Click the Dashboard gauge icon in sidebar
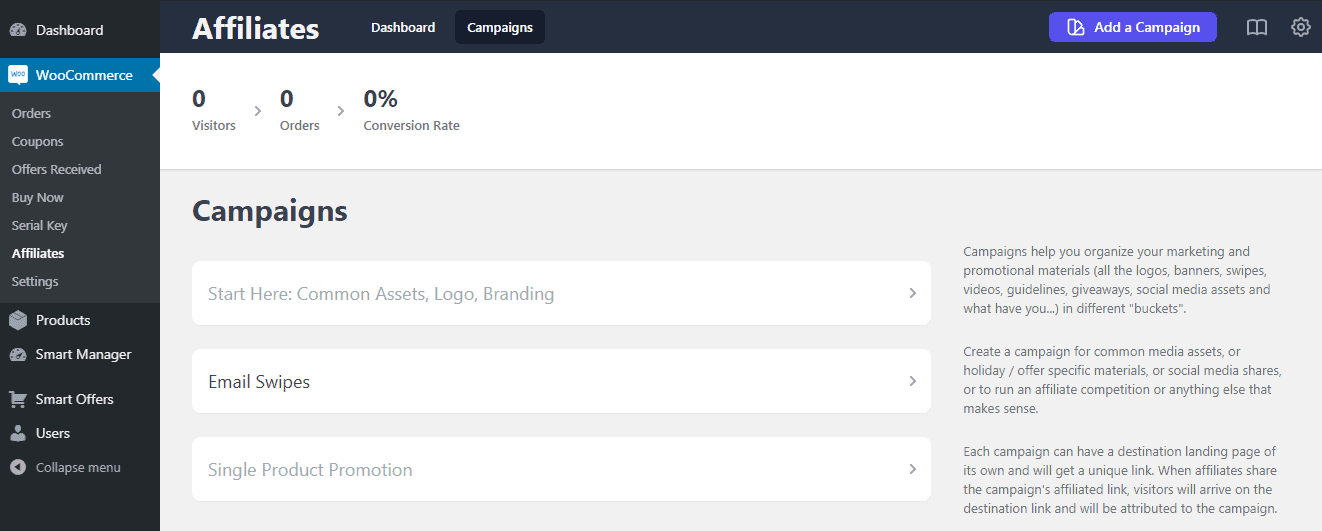The image size is (1322, 531). pos(18,30)
